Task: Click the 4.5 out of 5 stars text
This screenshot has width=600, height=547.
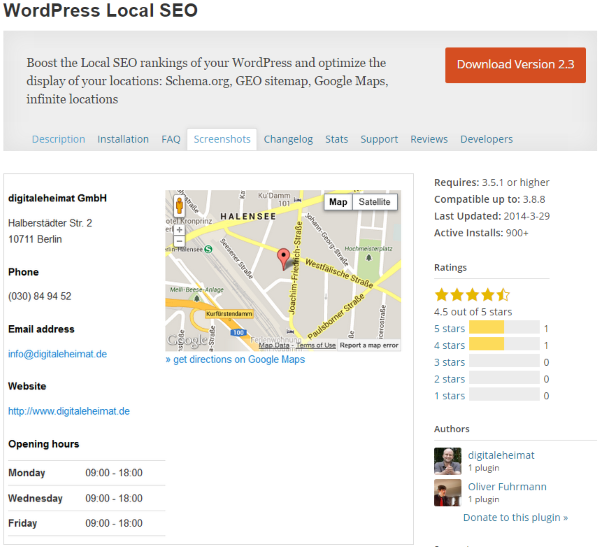Action: point(473,312)
